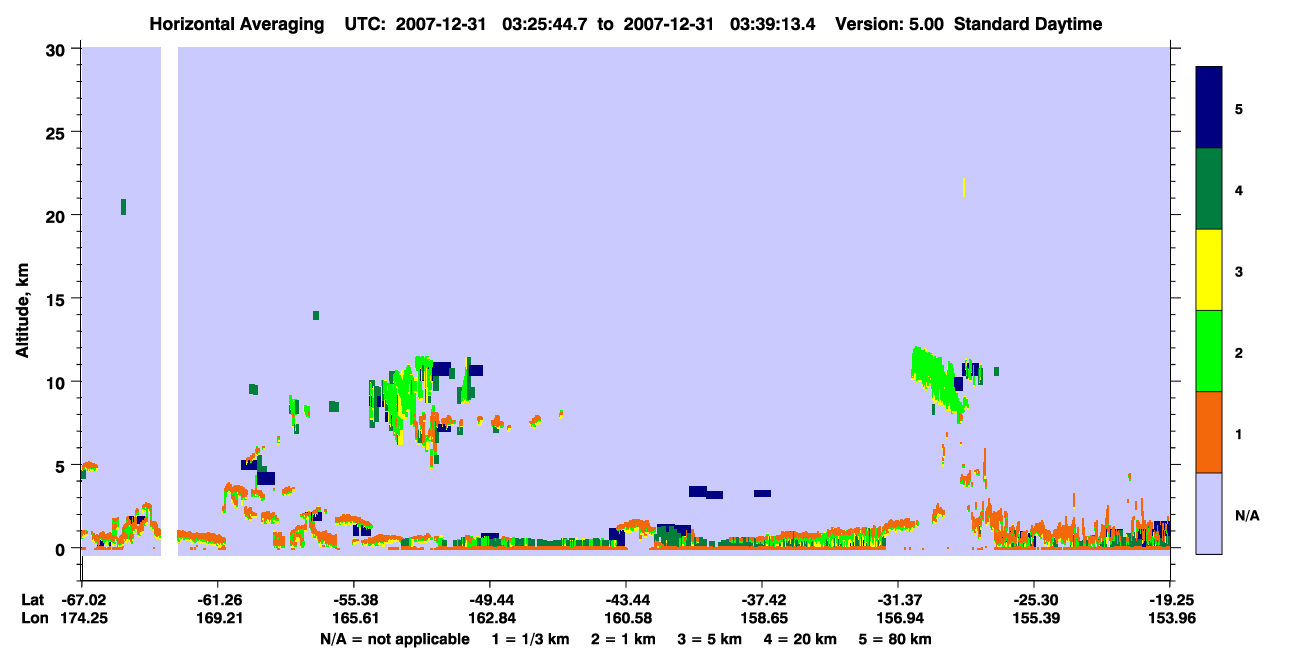Click longitude value '174.25'

tap(82, 618)
